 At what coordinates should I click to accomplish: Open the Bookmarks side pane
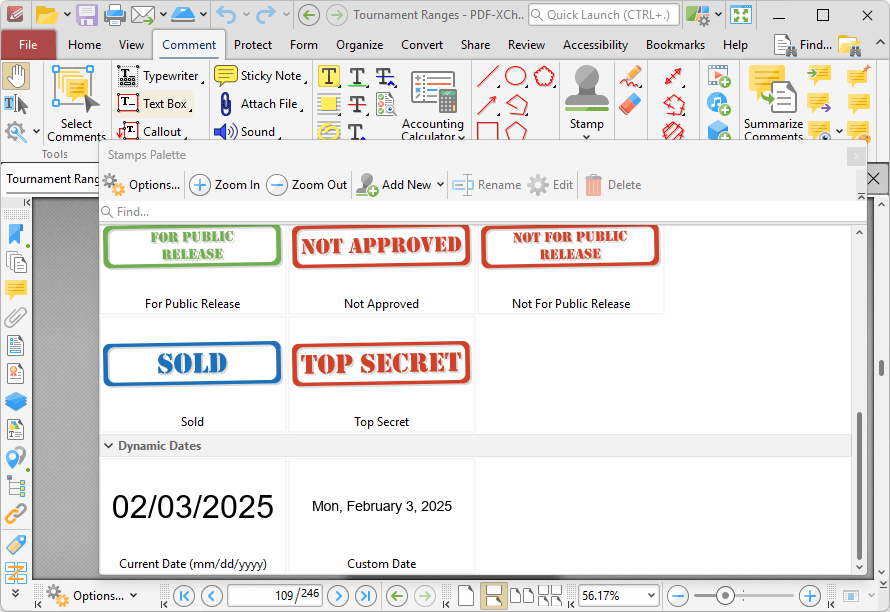point(16,234)
